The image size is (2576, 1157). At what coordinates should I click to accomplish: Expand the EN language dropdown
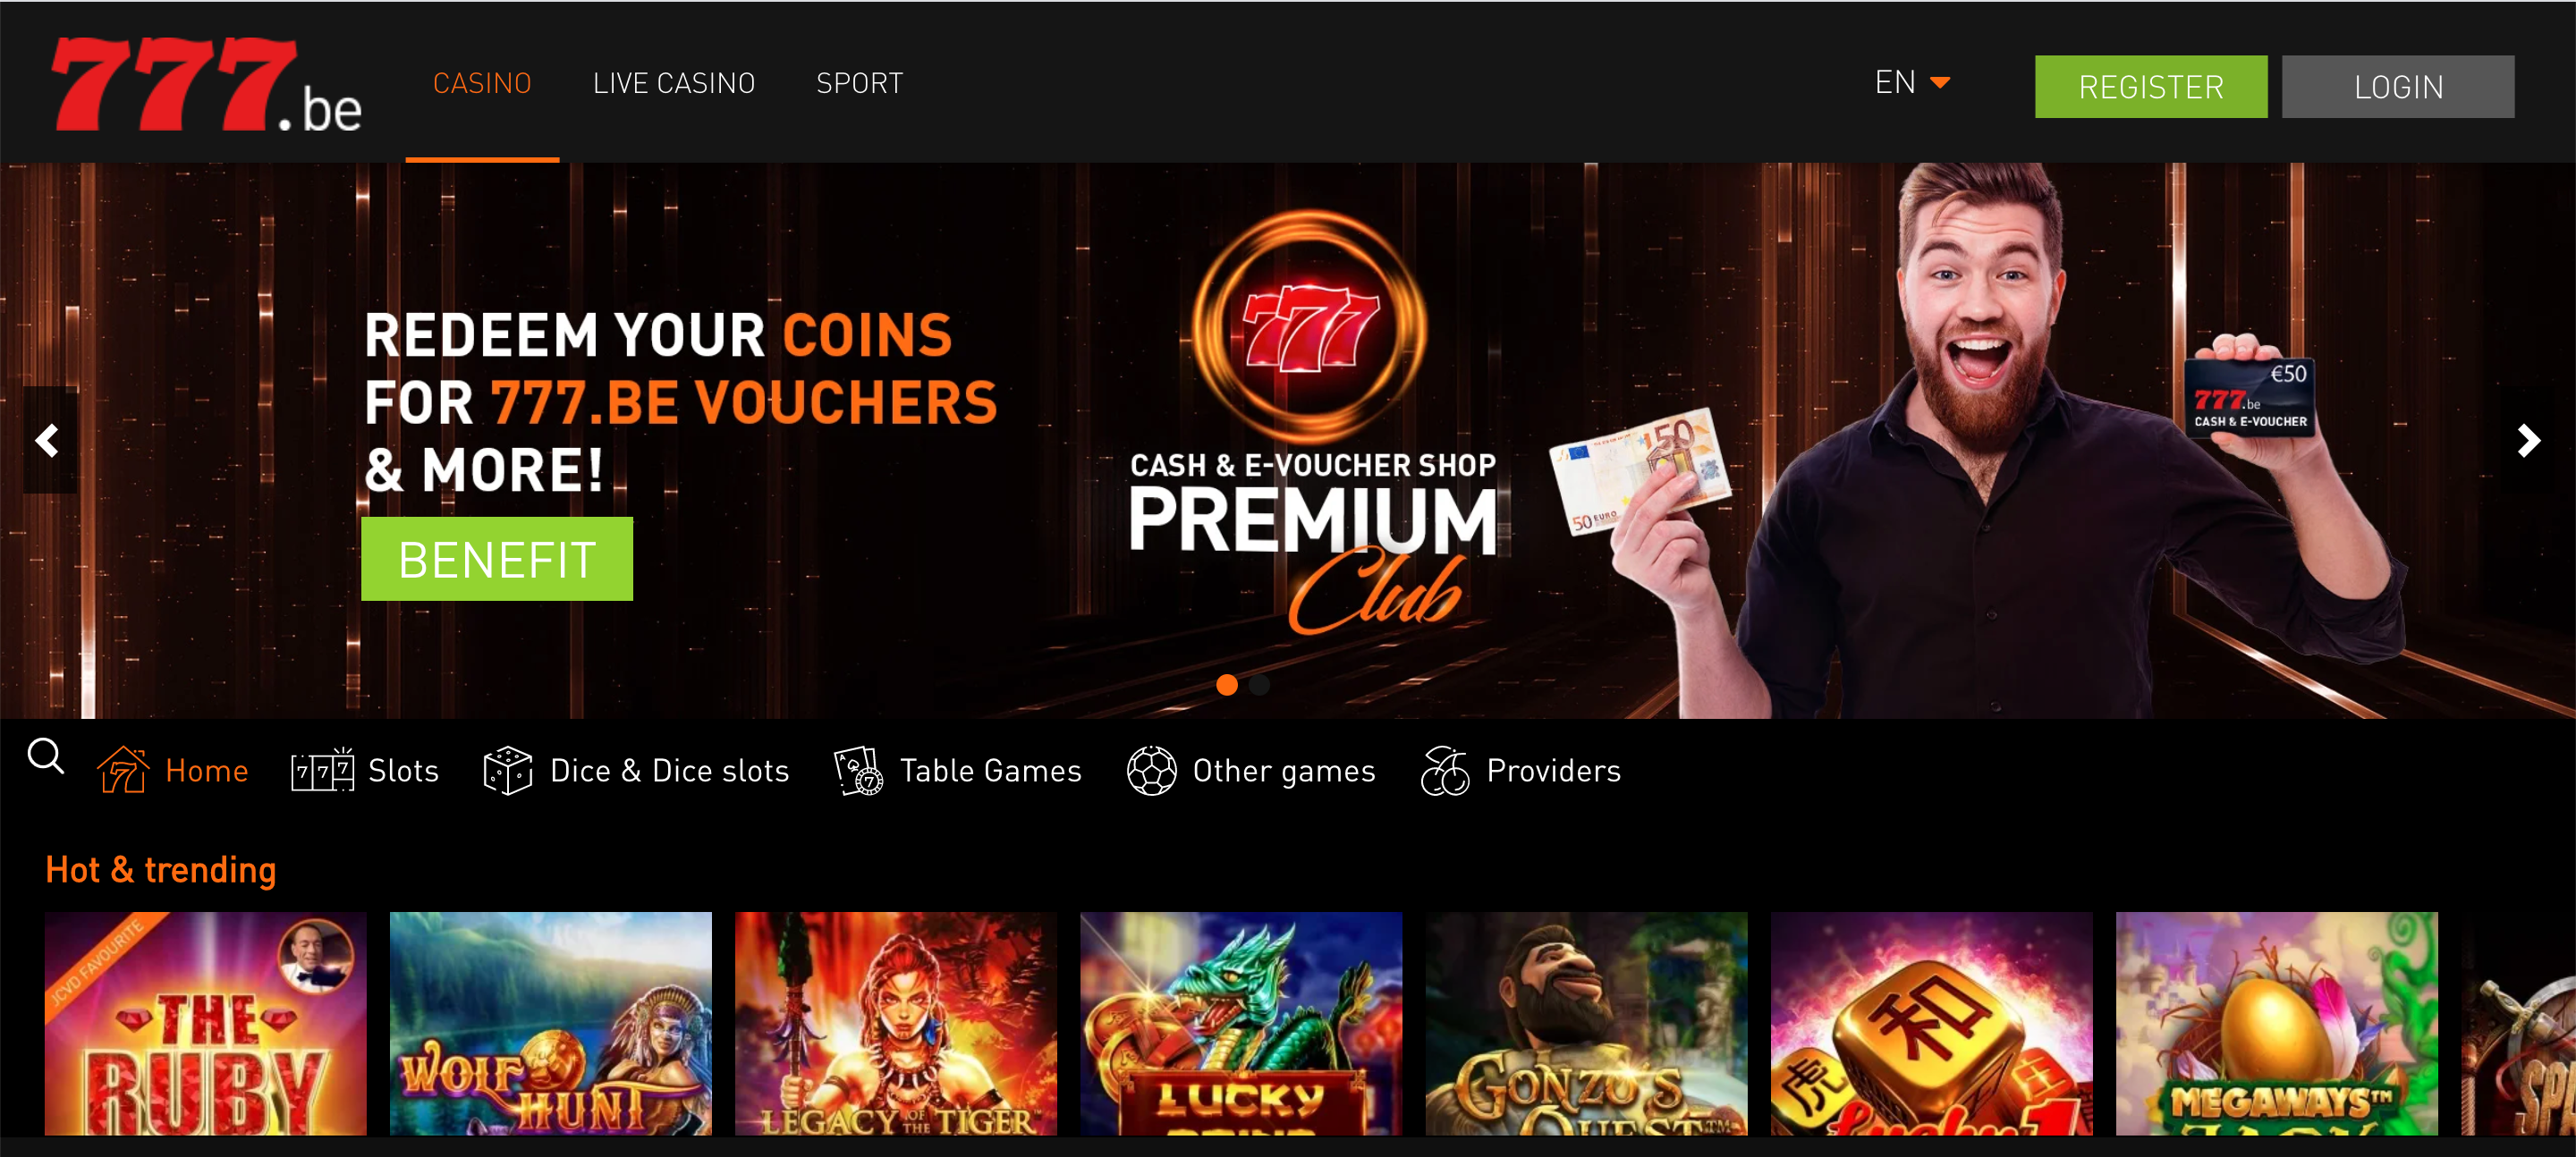(x=1912, y=82)
